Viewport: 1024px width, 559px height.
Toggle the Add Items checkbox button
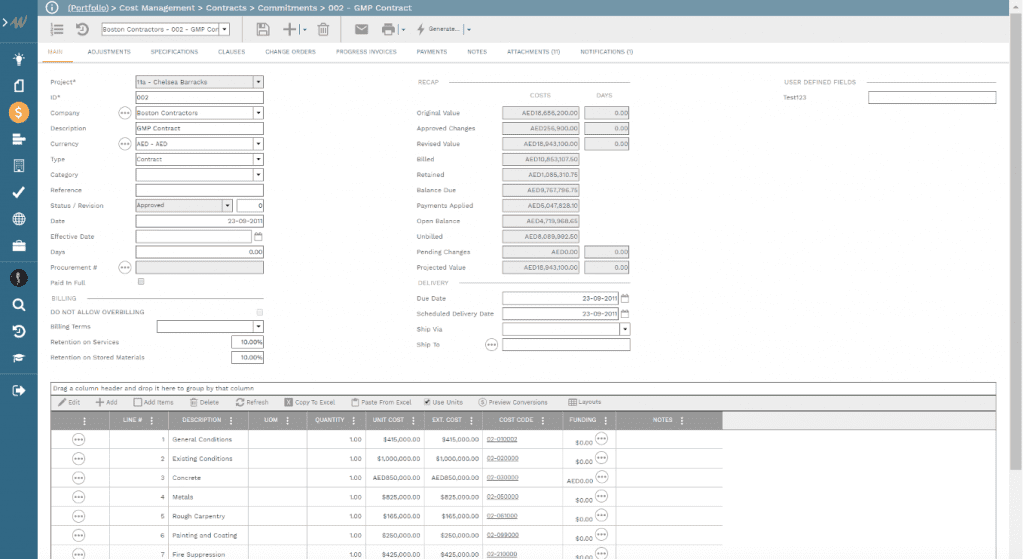tap(153, 402)
